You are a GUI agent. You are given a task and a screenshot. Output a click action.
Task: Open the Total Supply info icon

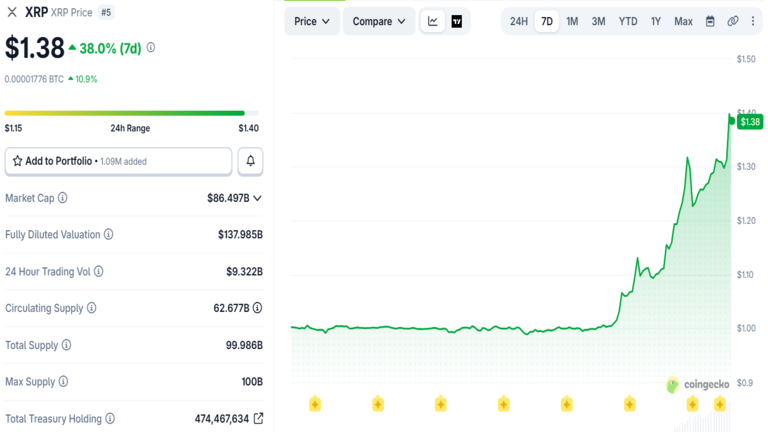coord(66,345)
